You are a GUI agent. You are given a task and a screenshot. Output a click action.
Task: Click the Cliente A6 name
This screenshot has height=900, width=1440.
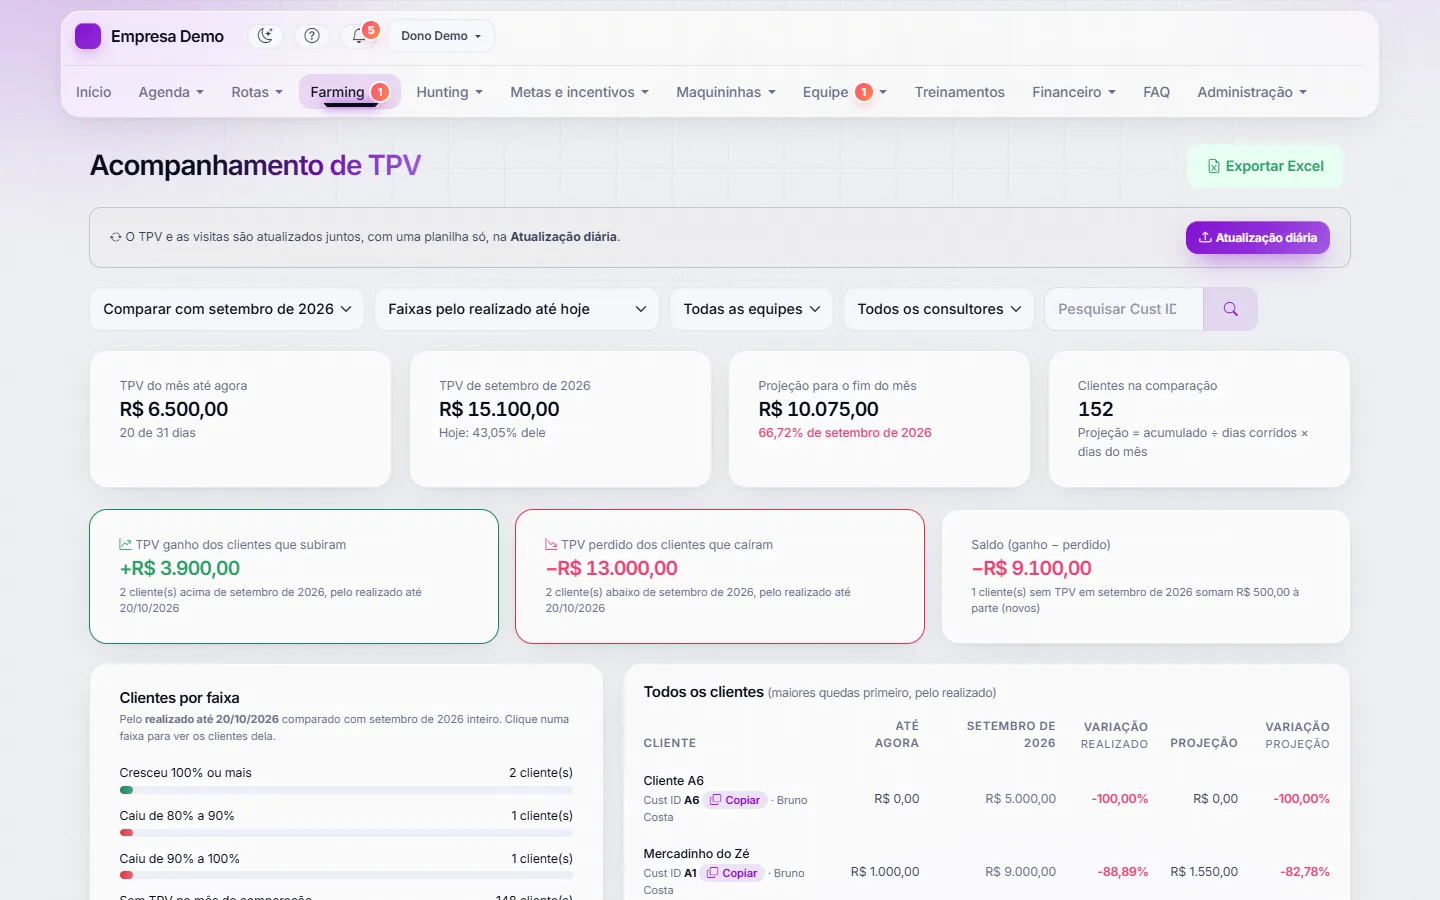click(673, 780)
